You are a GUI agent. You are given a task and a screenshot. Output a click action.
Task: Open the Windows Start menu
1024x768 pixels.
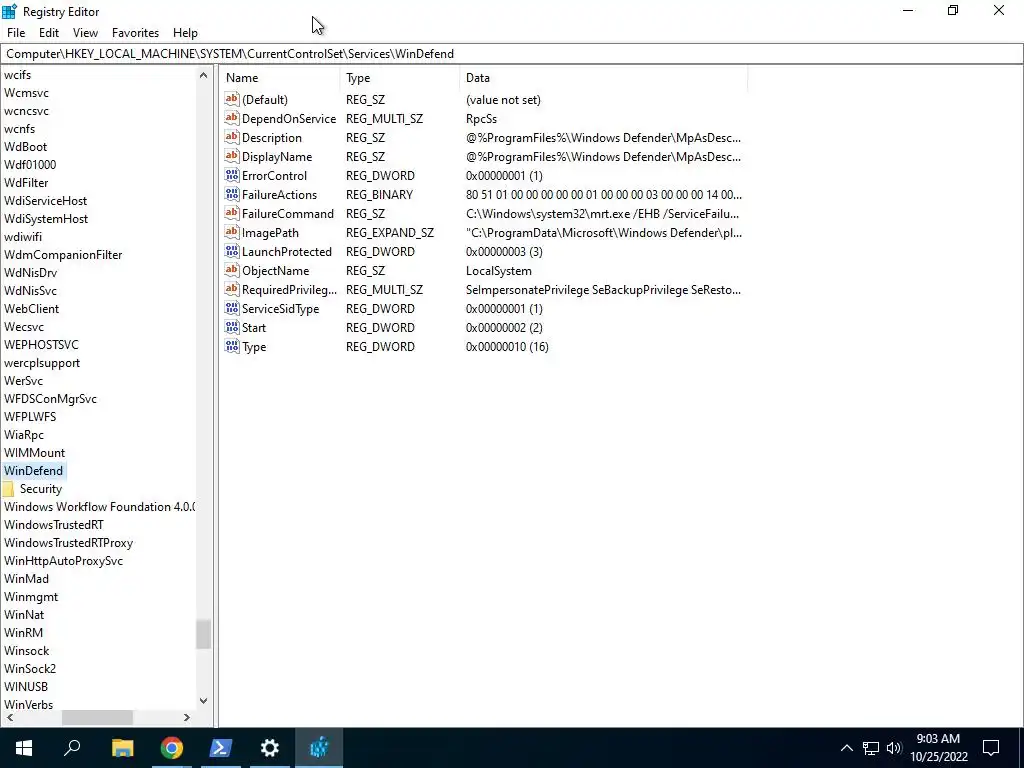[24, 748]
